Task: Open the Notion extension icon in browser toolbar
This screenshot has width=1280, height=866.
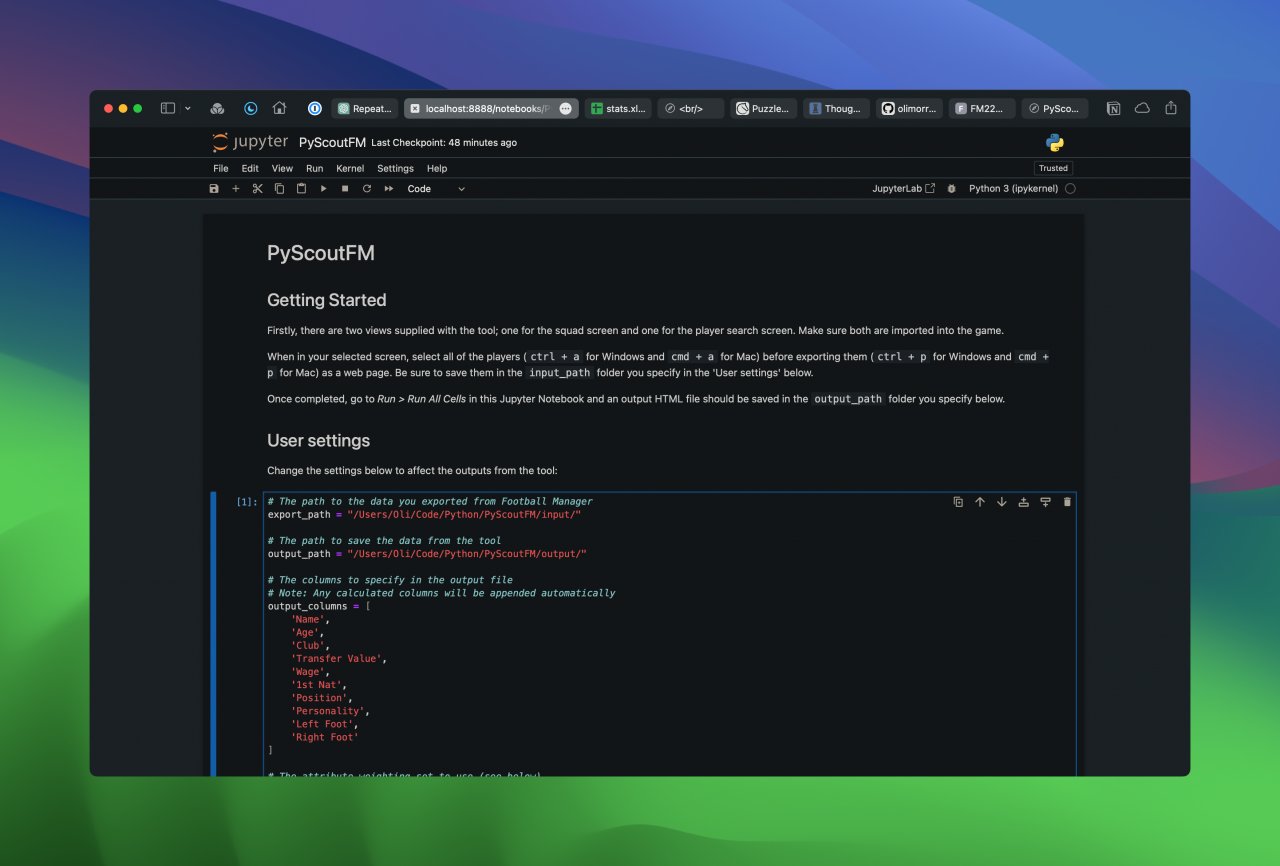Action: (1113, 108)
